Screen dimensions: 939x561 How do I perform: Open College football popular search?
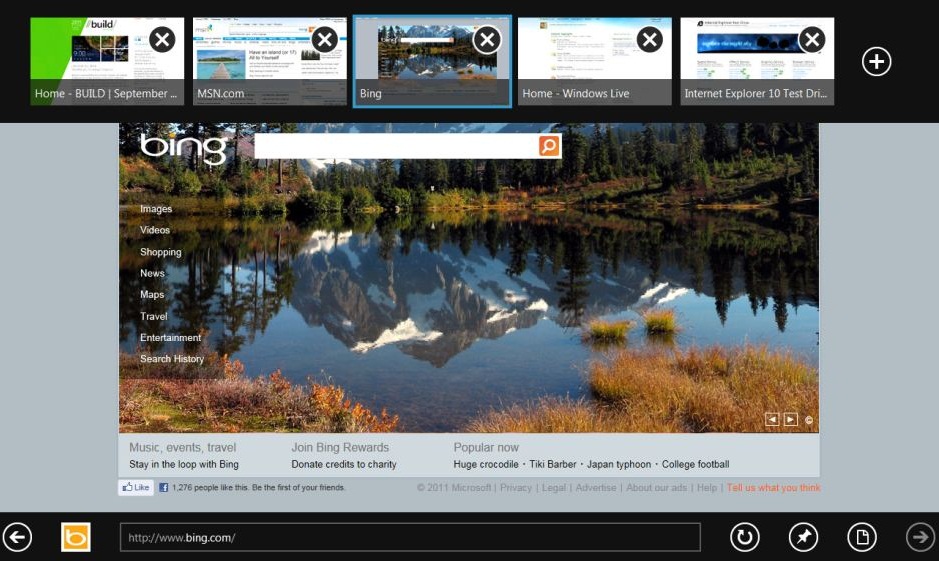(695, 464)
